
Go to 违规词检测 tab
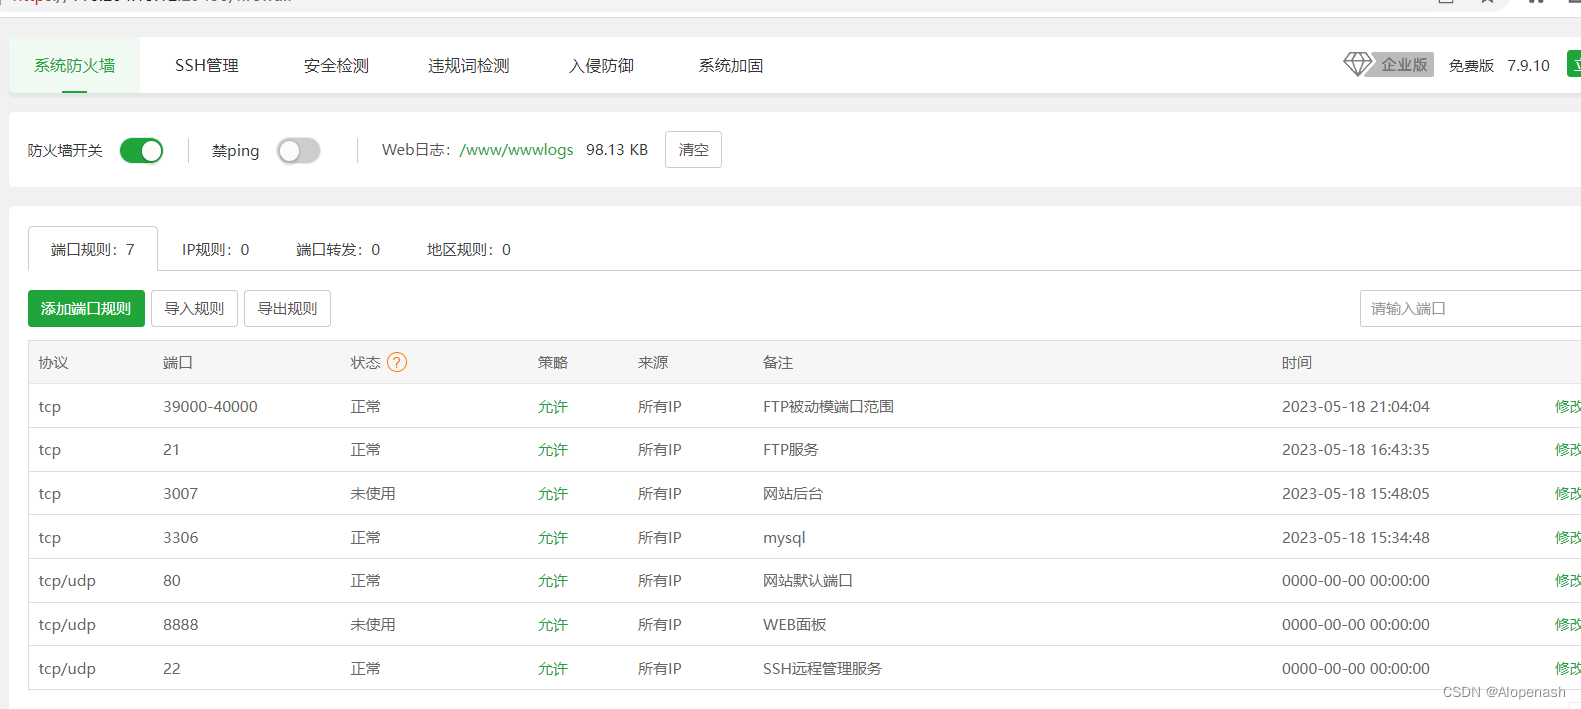pos(469,65)
